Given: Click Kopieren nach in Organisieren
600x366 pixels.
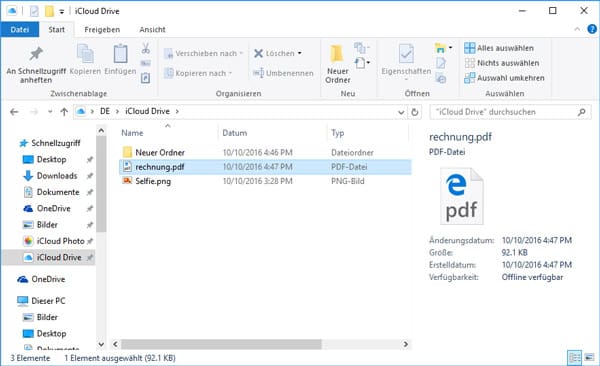Looking at the screenshot, I should click(x=198, y=73).
